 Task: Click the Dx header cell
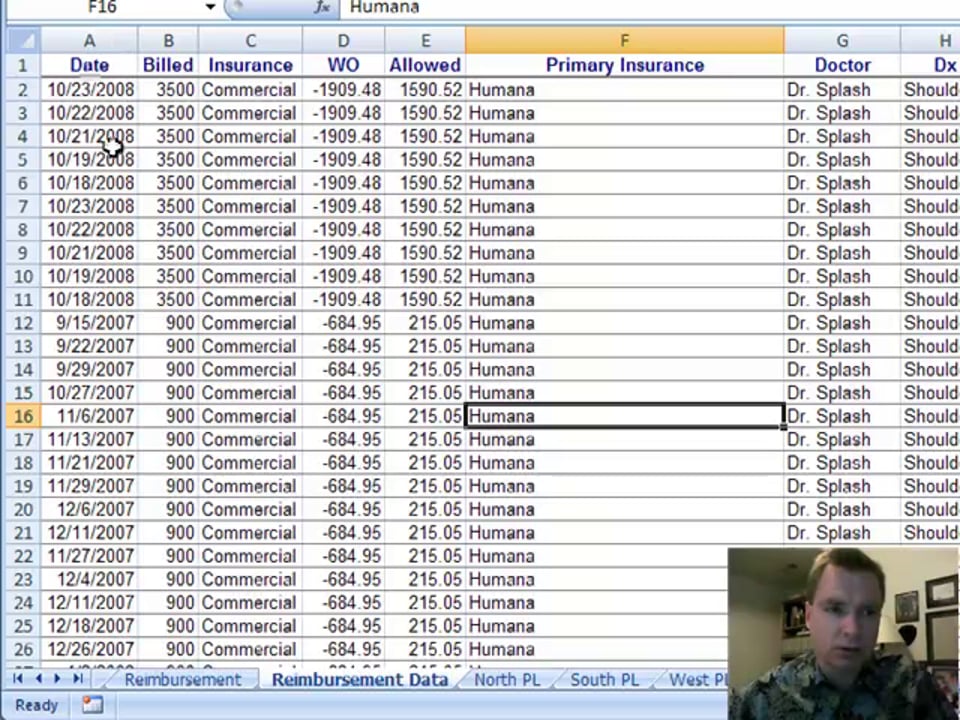(x=931, y=66)
